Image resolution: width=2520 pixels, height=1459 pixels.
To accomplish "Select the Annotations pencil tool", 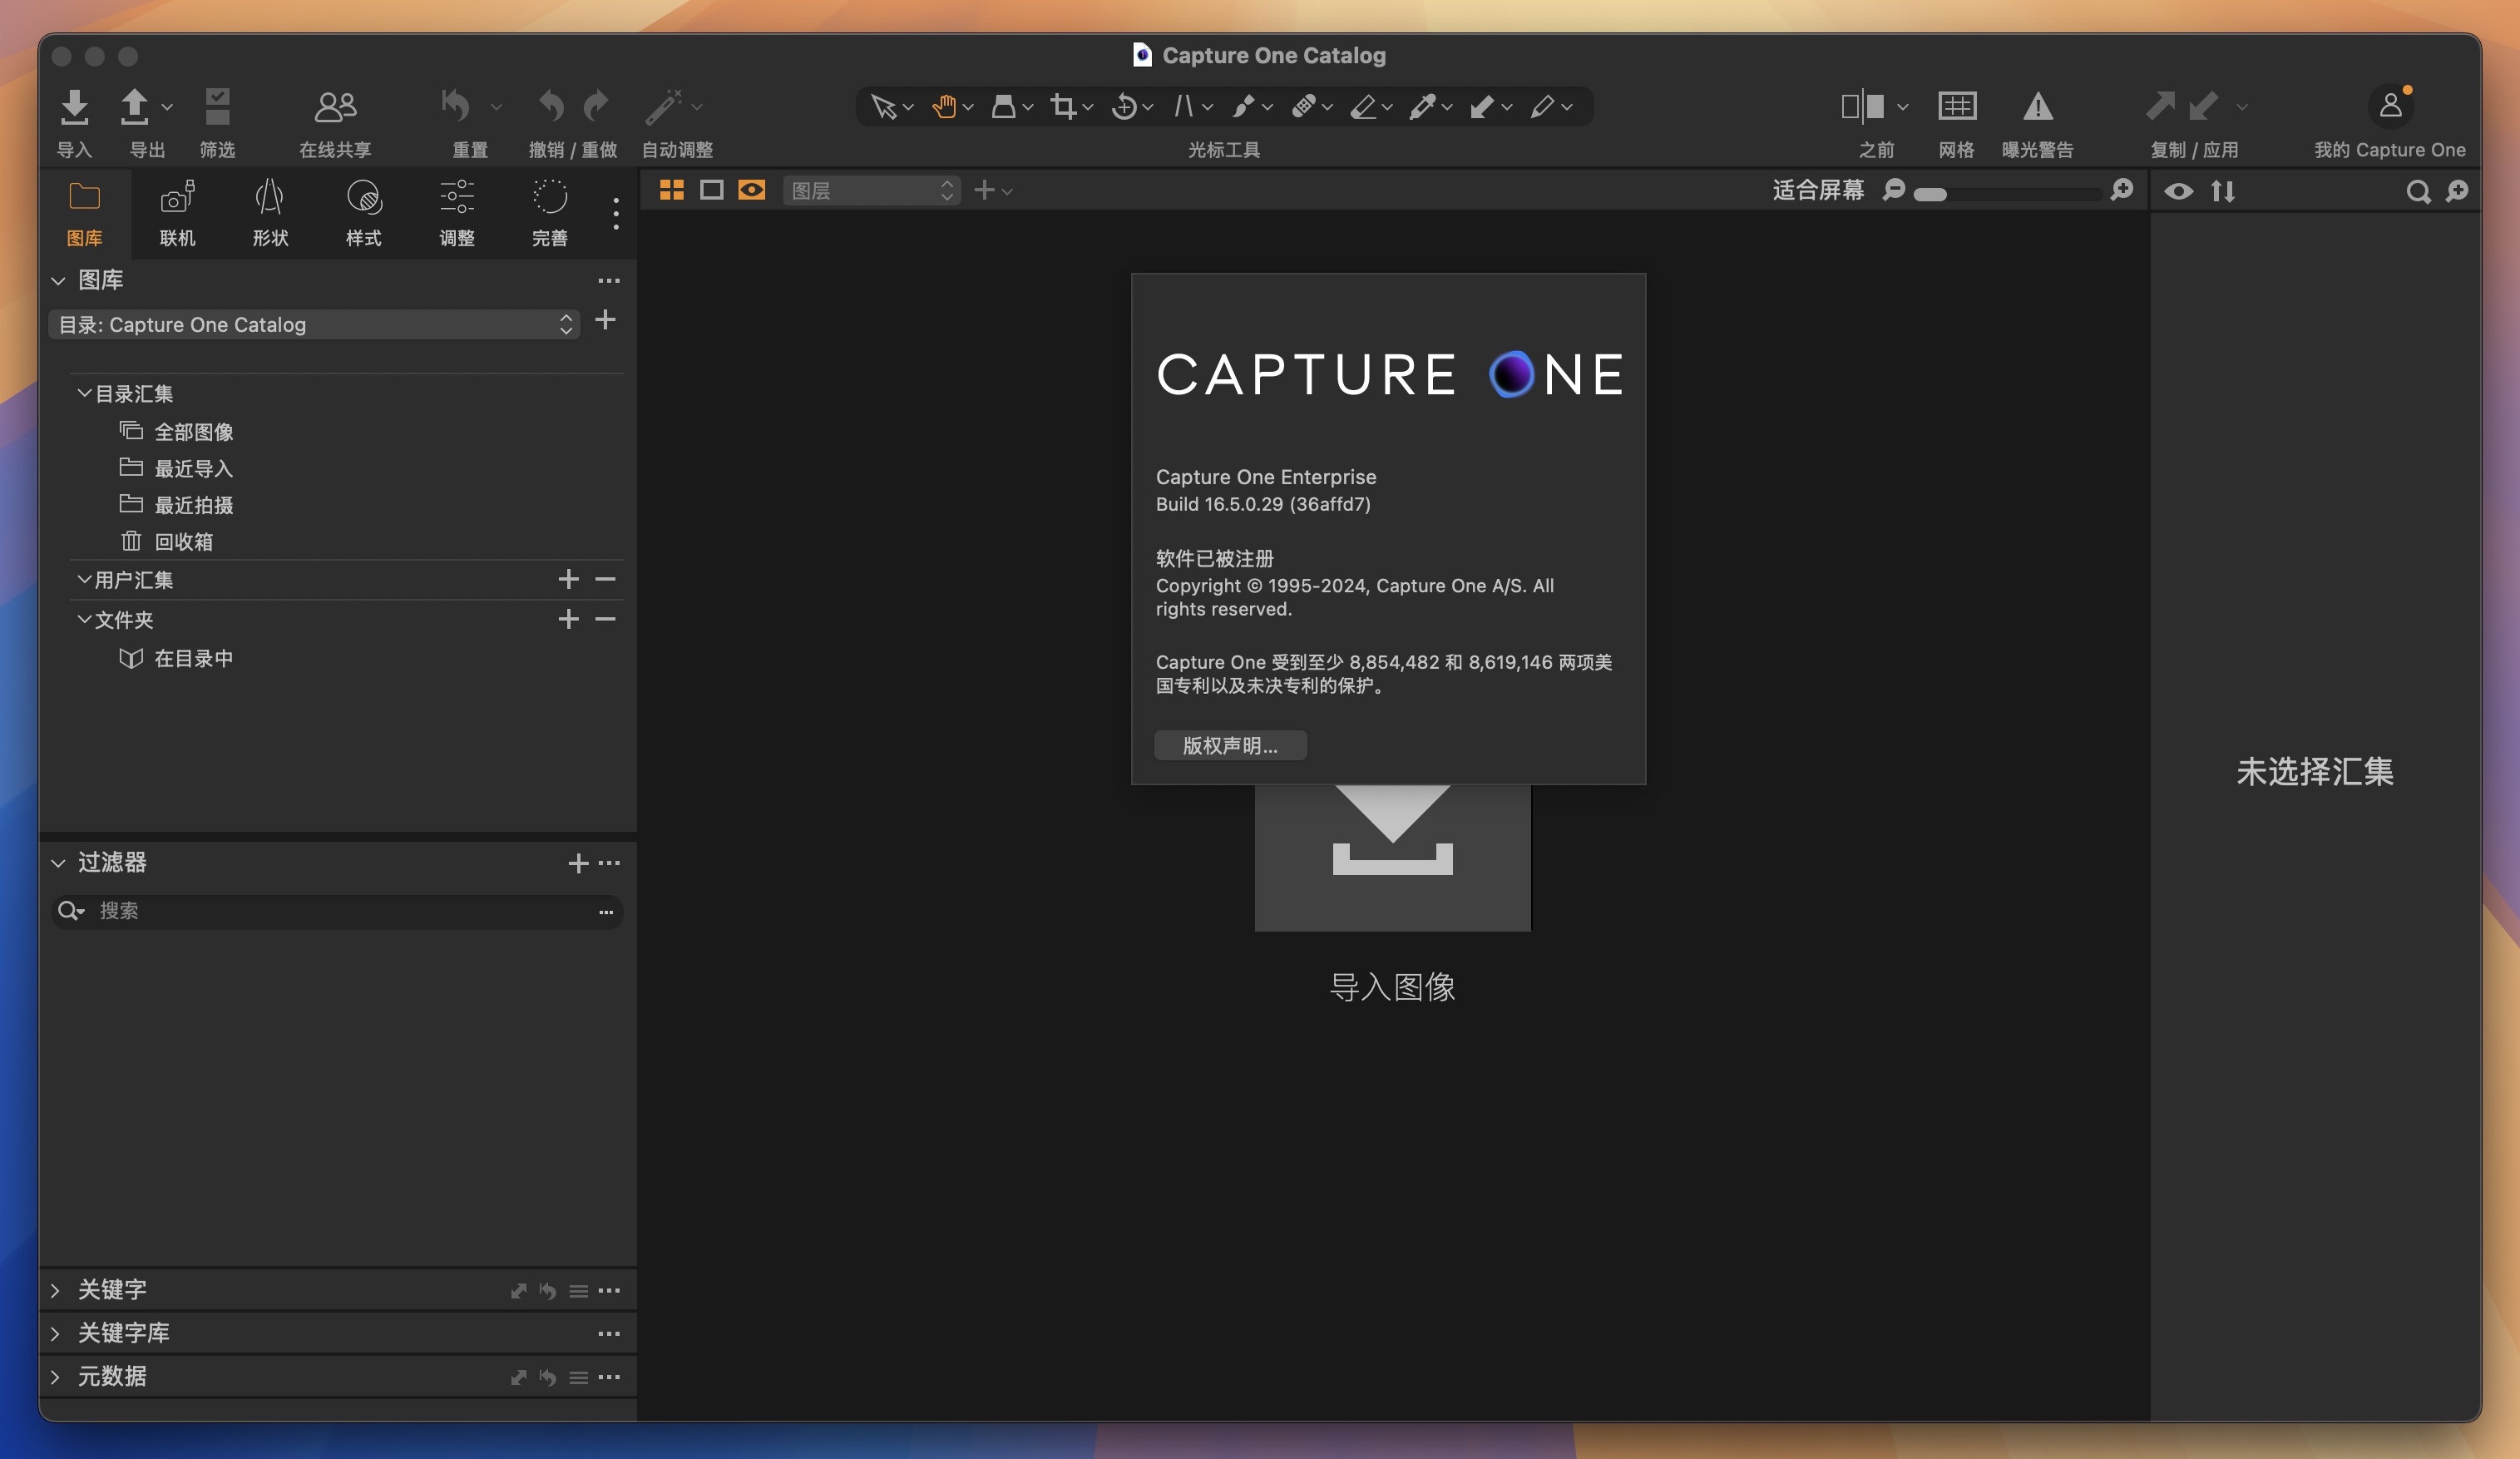I will pos(1542,106).
